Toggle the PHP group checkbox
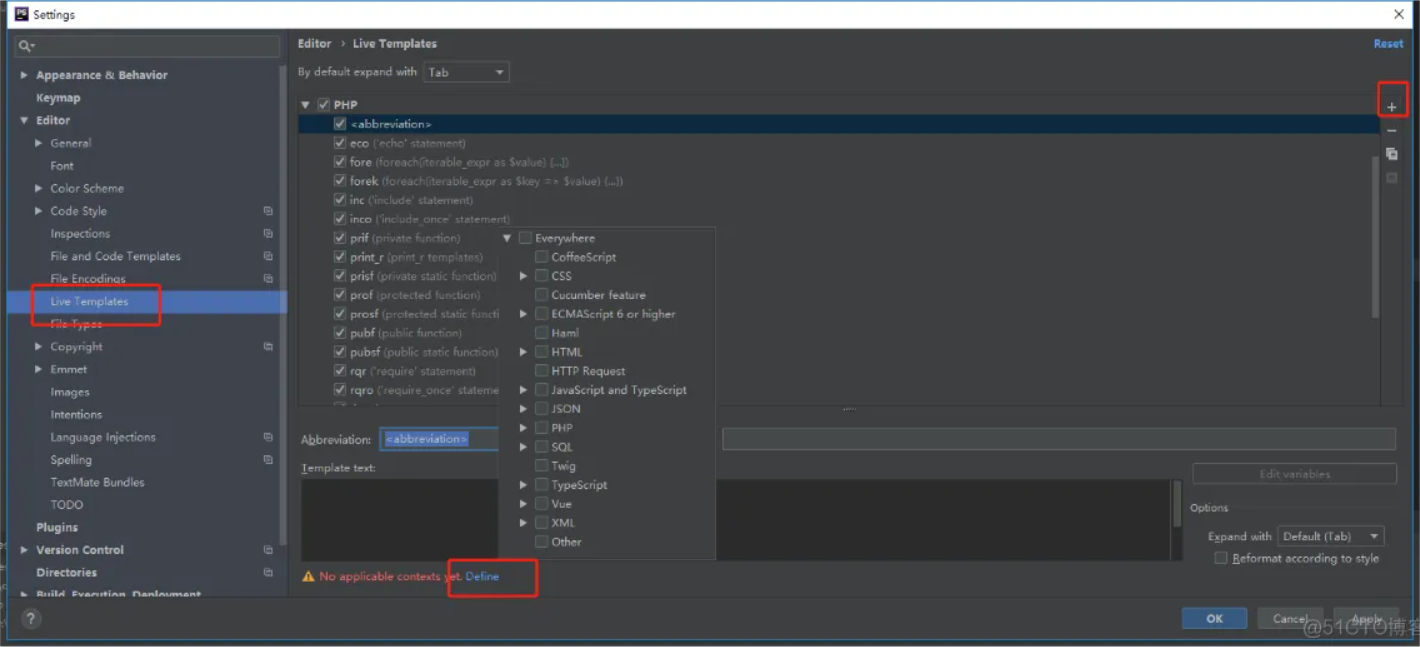 tap(324, 105)
